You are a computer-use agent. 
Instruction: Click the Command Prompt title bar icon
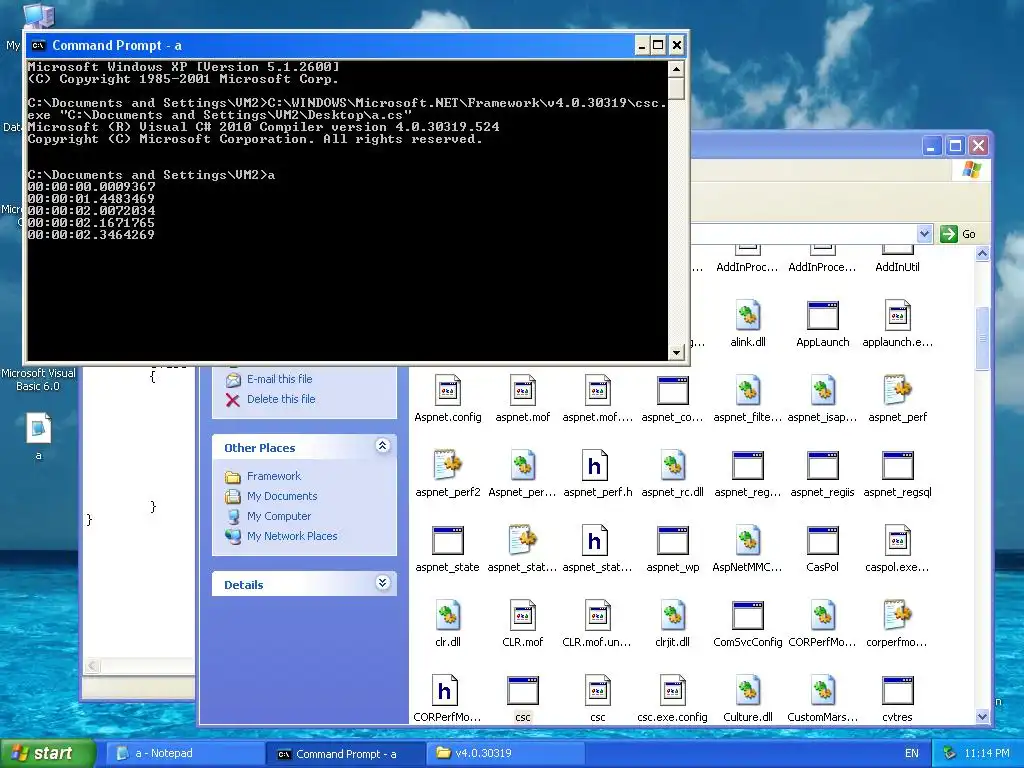pos(38,45)
